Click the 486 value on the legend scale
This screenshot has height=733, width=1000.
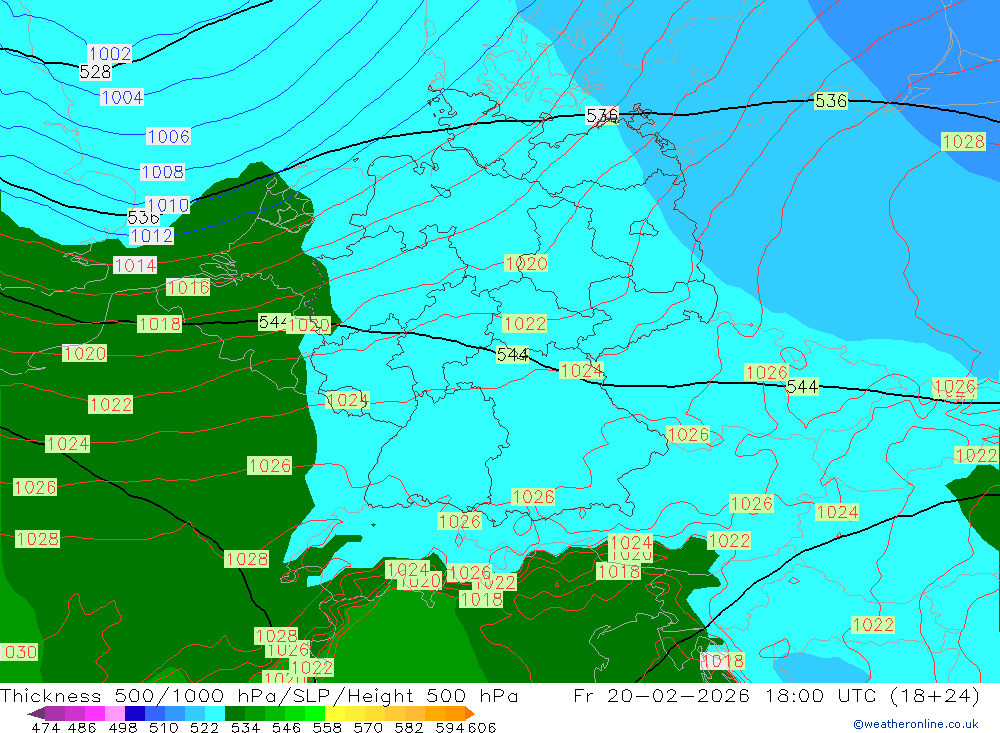(x=82, y=727)
